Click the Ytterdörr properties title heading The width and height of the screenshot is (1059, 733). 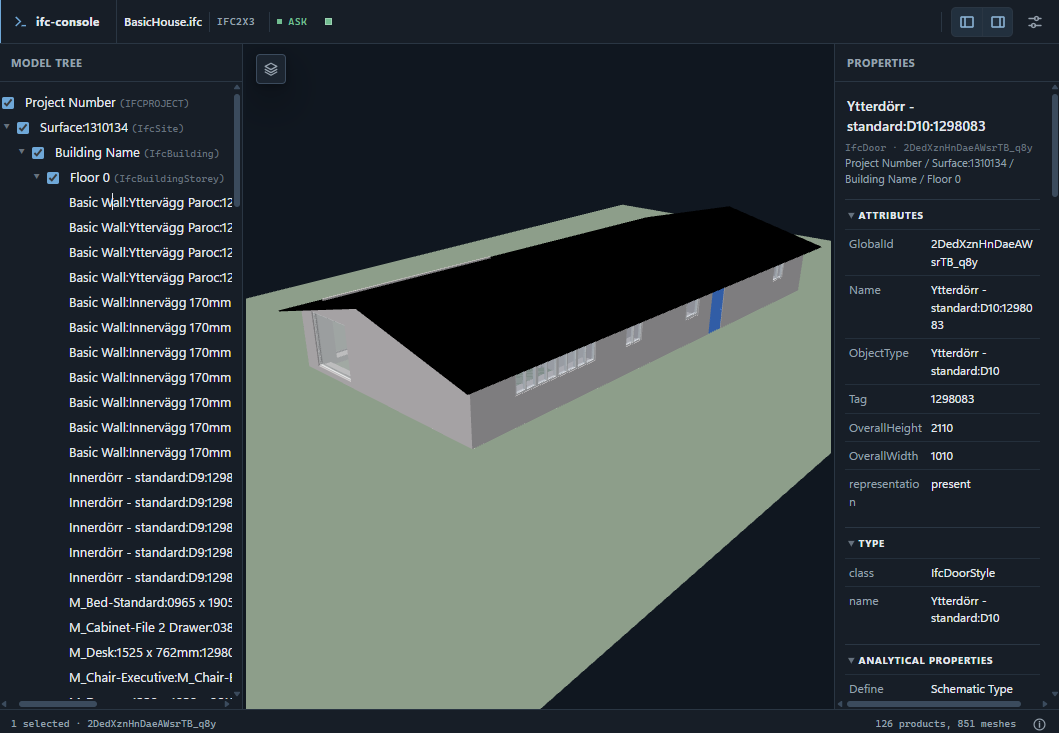click(916, 116)
